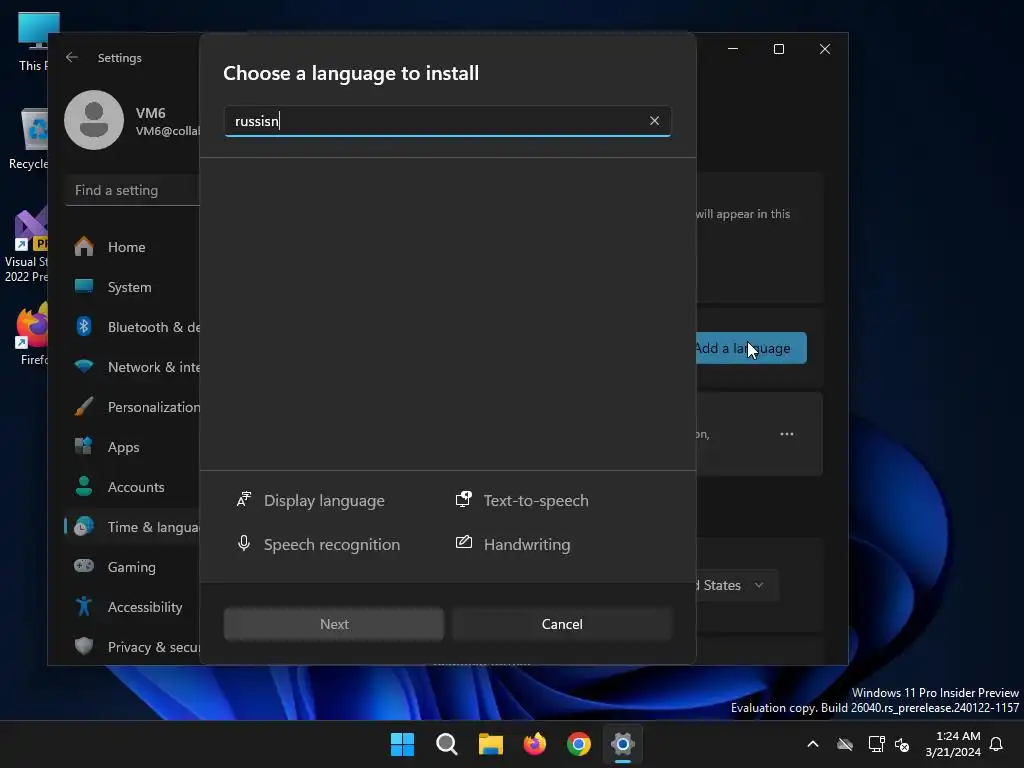Select Time & language in the sidebar
Screen dimensions: 1024x768
coord(133,526)
